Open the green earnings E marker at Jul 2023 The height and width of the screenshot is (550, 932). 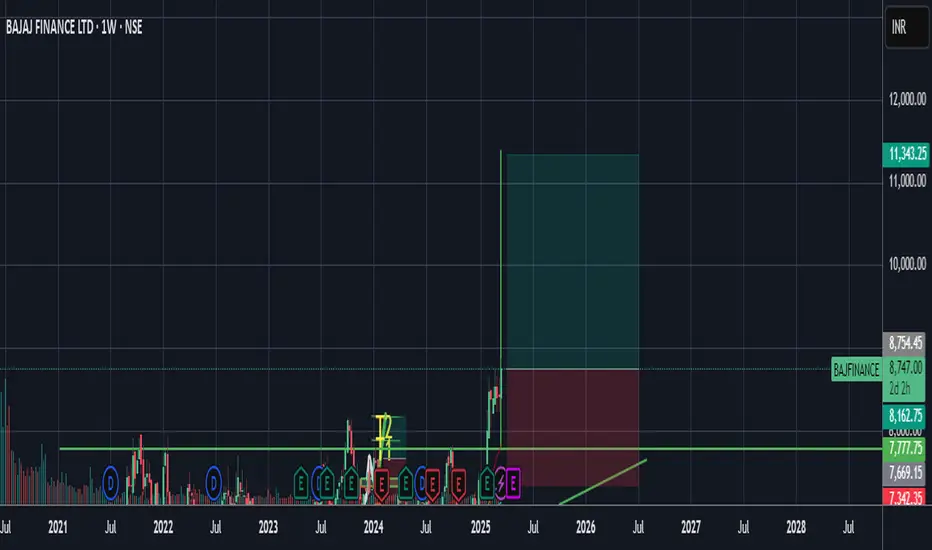click(x=326, y=483)
